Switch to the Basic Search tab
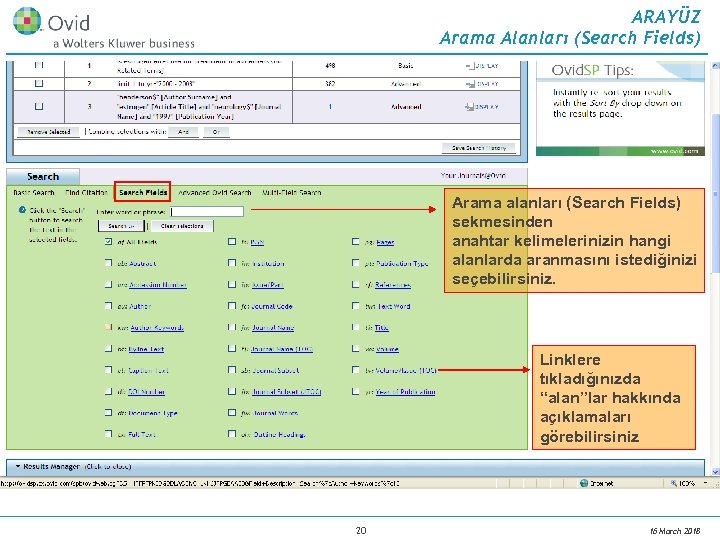This screenshot has width=720, height=540. pos(34,192)
